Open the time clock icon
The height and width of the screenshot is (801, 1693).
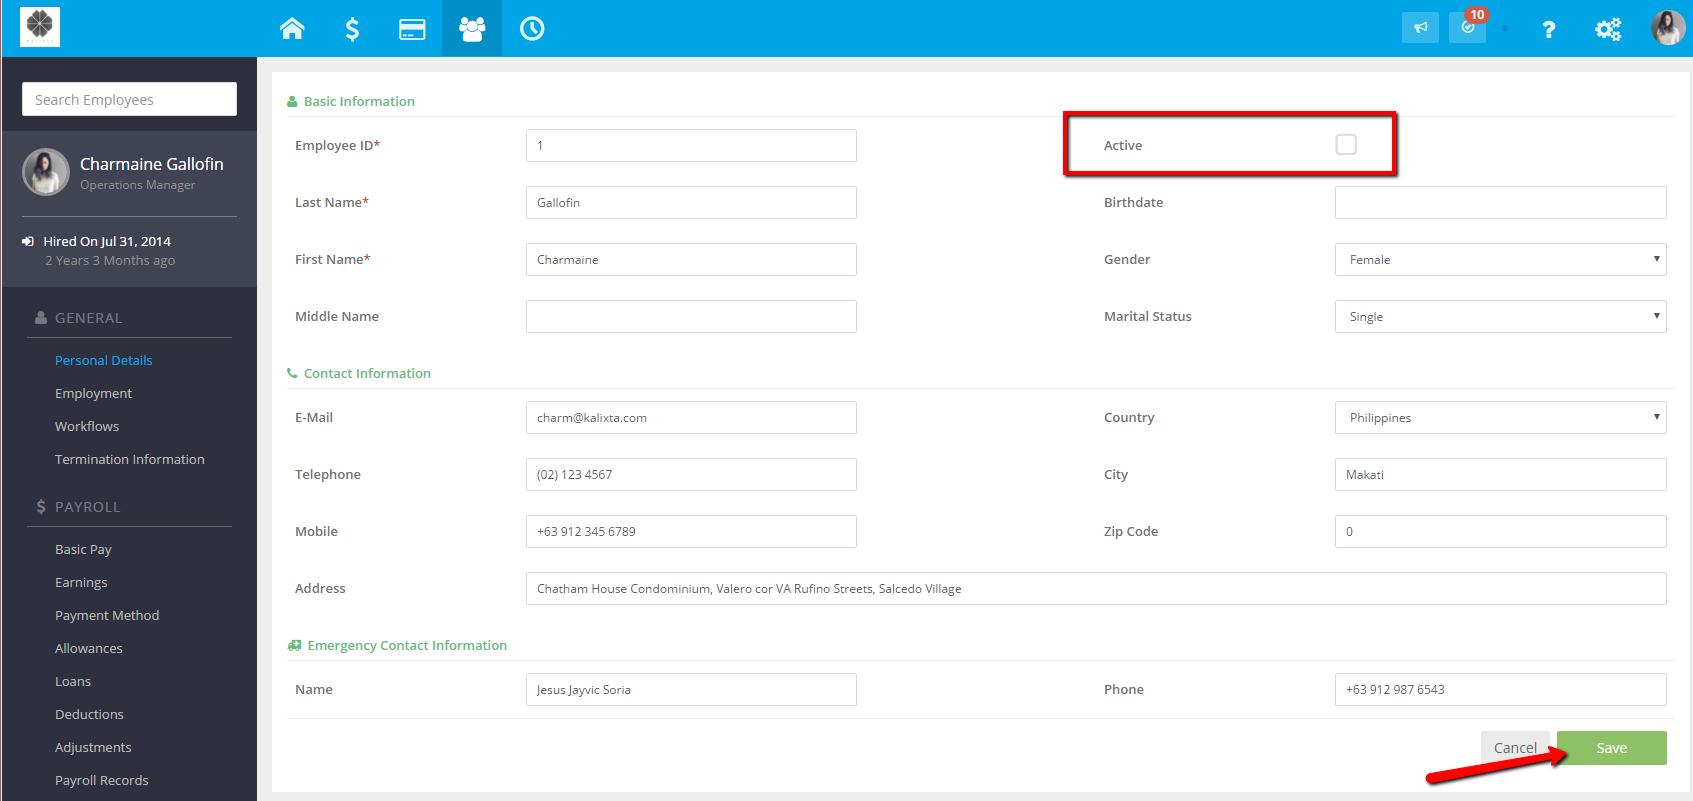[x=532, y=29]
